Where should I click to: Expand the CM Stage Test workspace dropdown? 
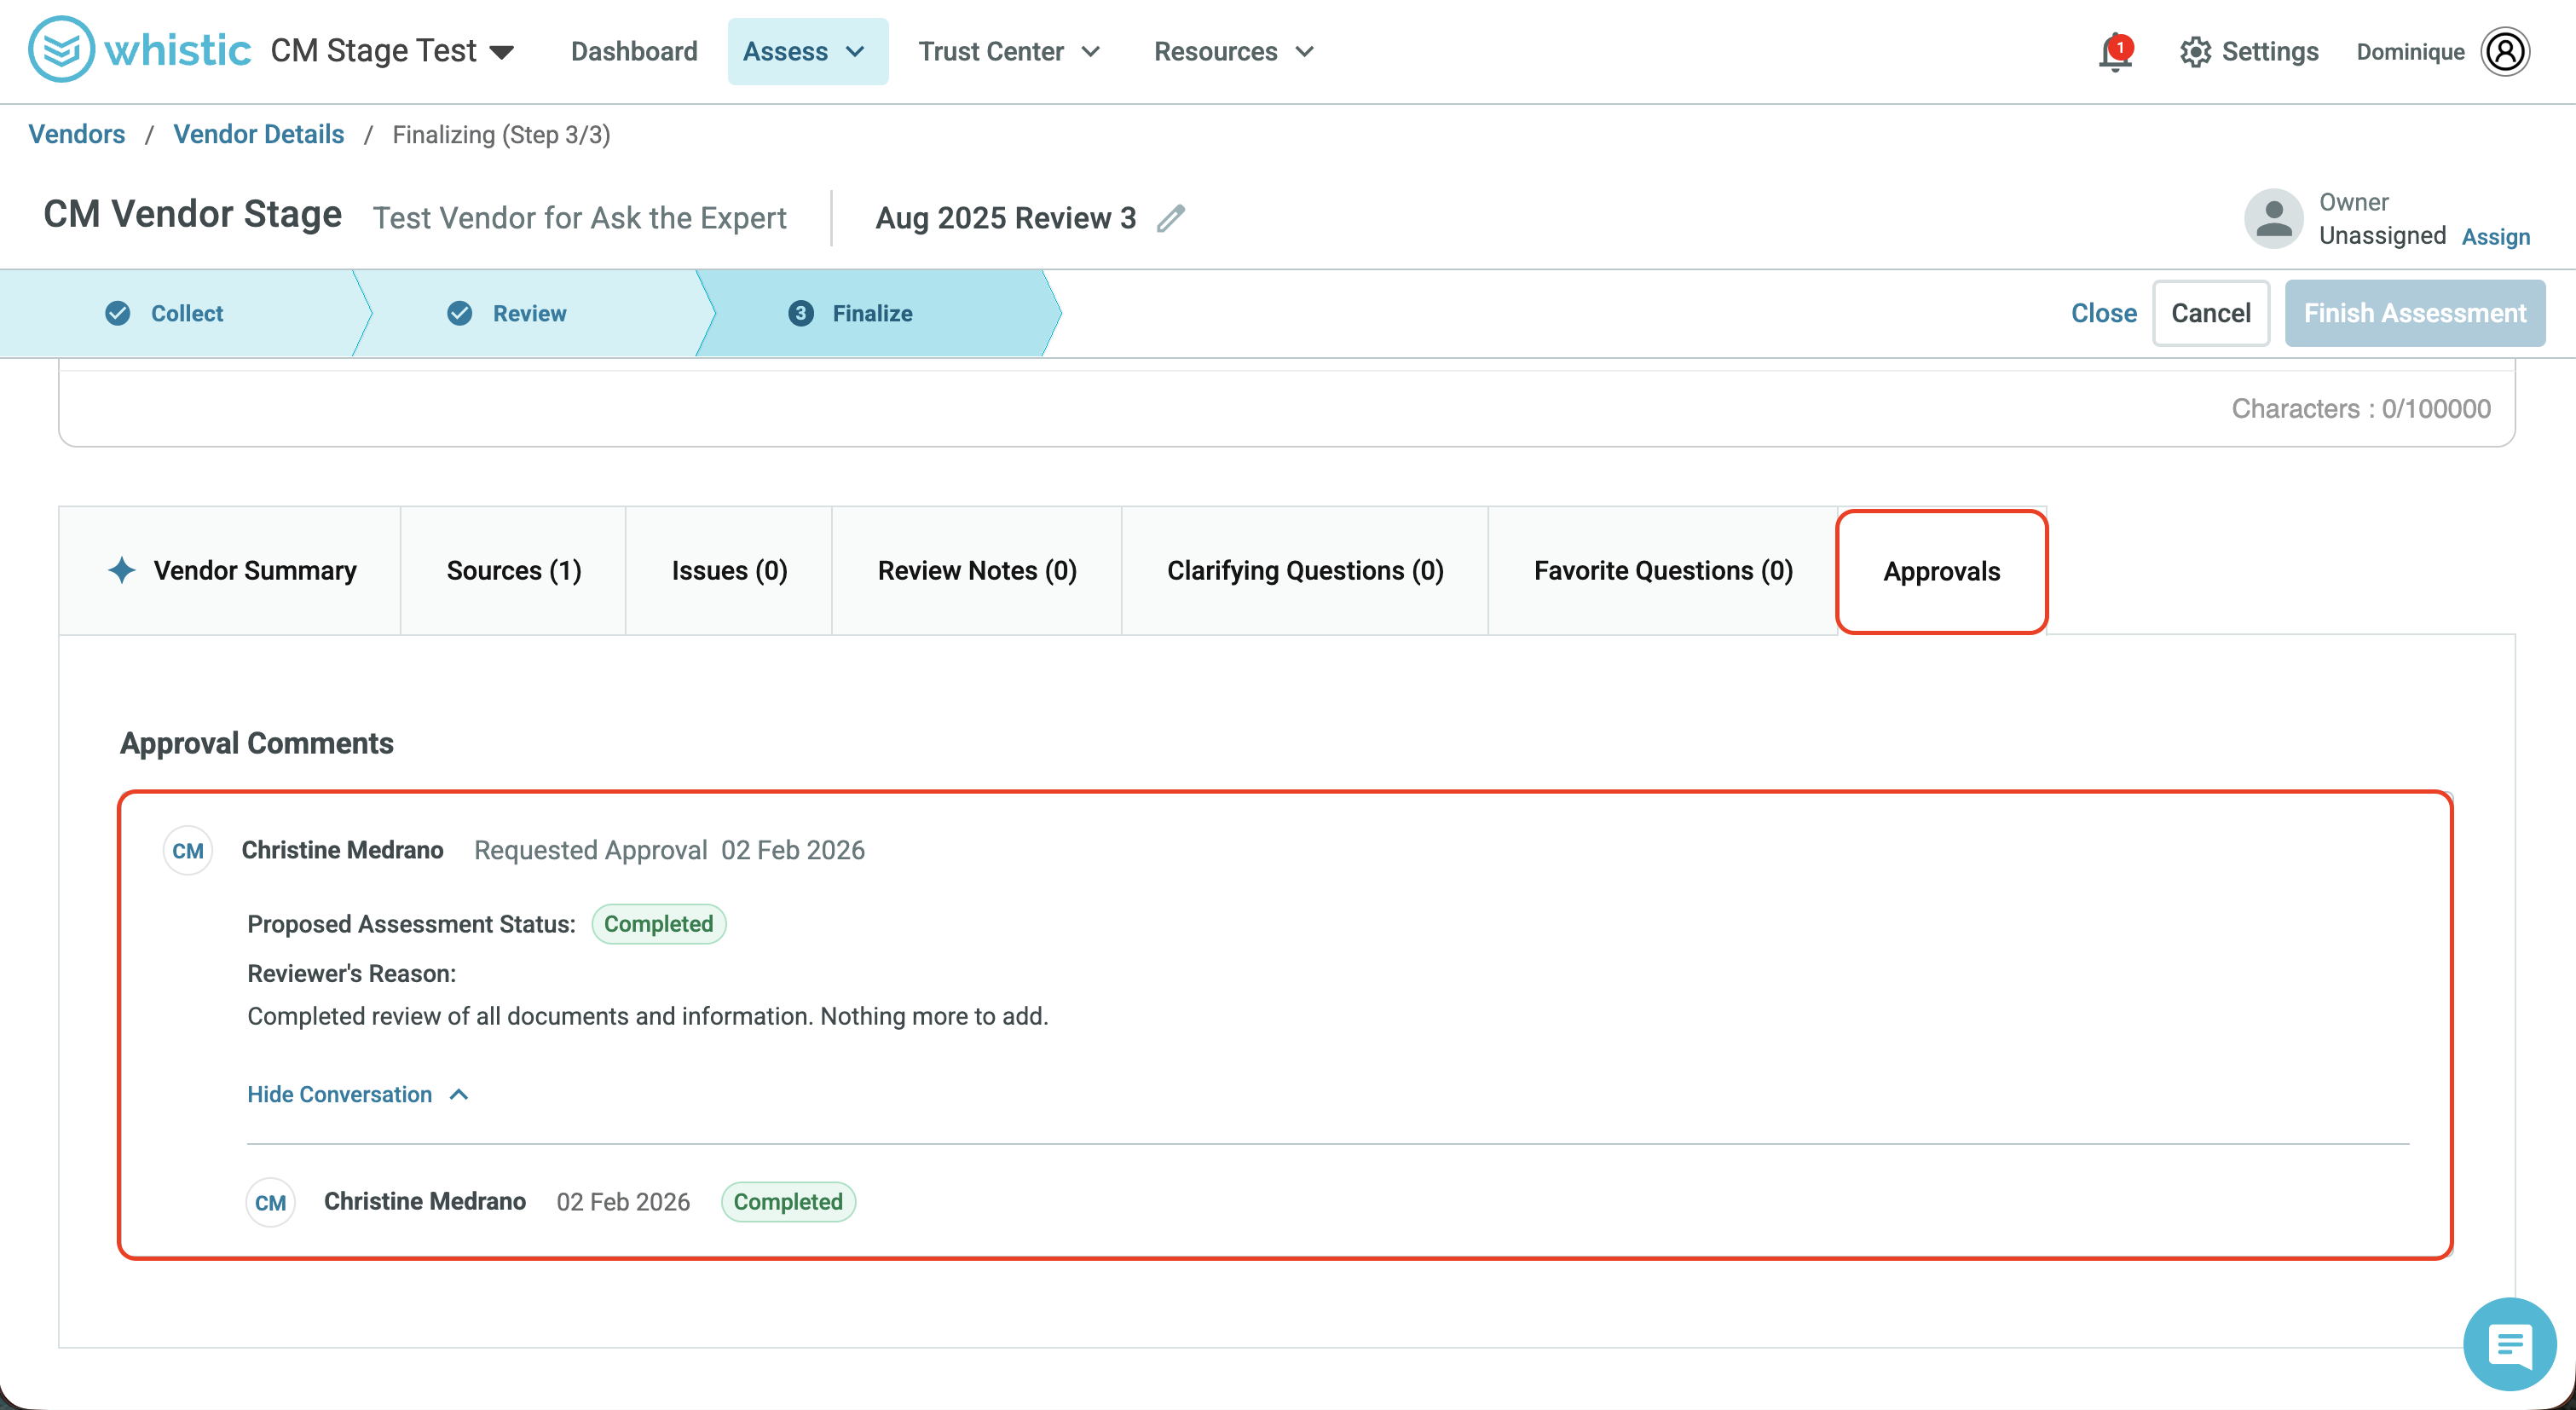point(393,51)
